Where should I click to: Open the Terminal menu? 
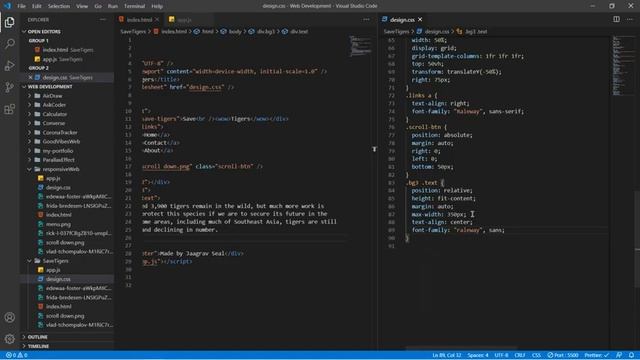point(134,6)
